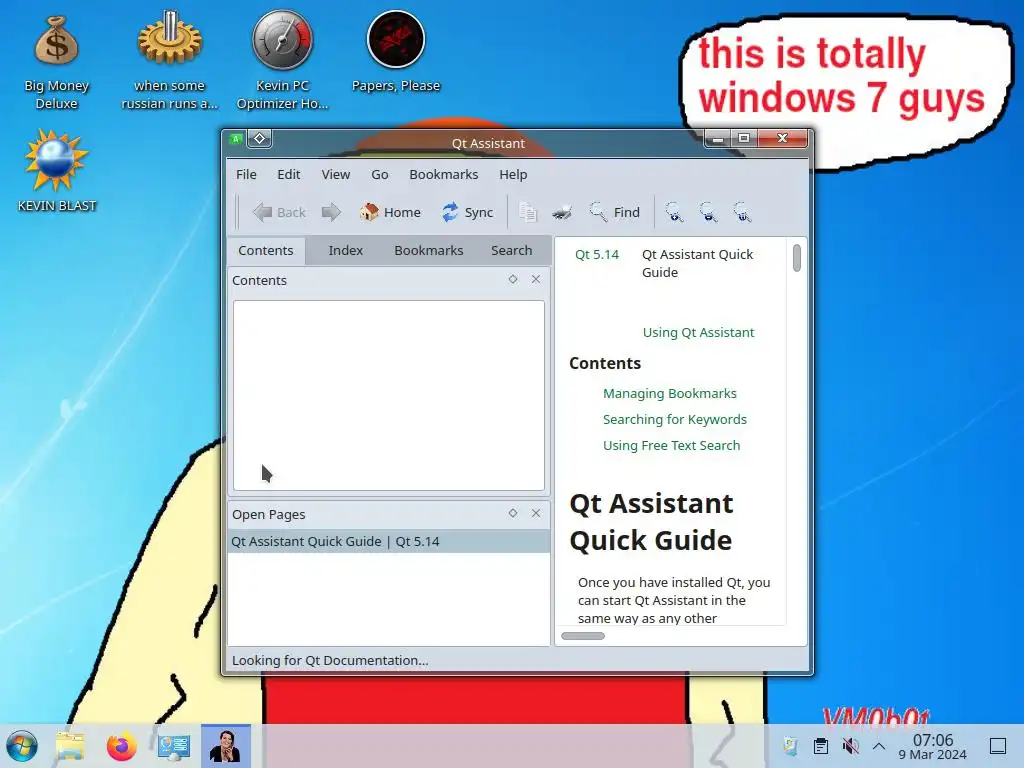Switch to the Contents tab

(266, 251)
